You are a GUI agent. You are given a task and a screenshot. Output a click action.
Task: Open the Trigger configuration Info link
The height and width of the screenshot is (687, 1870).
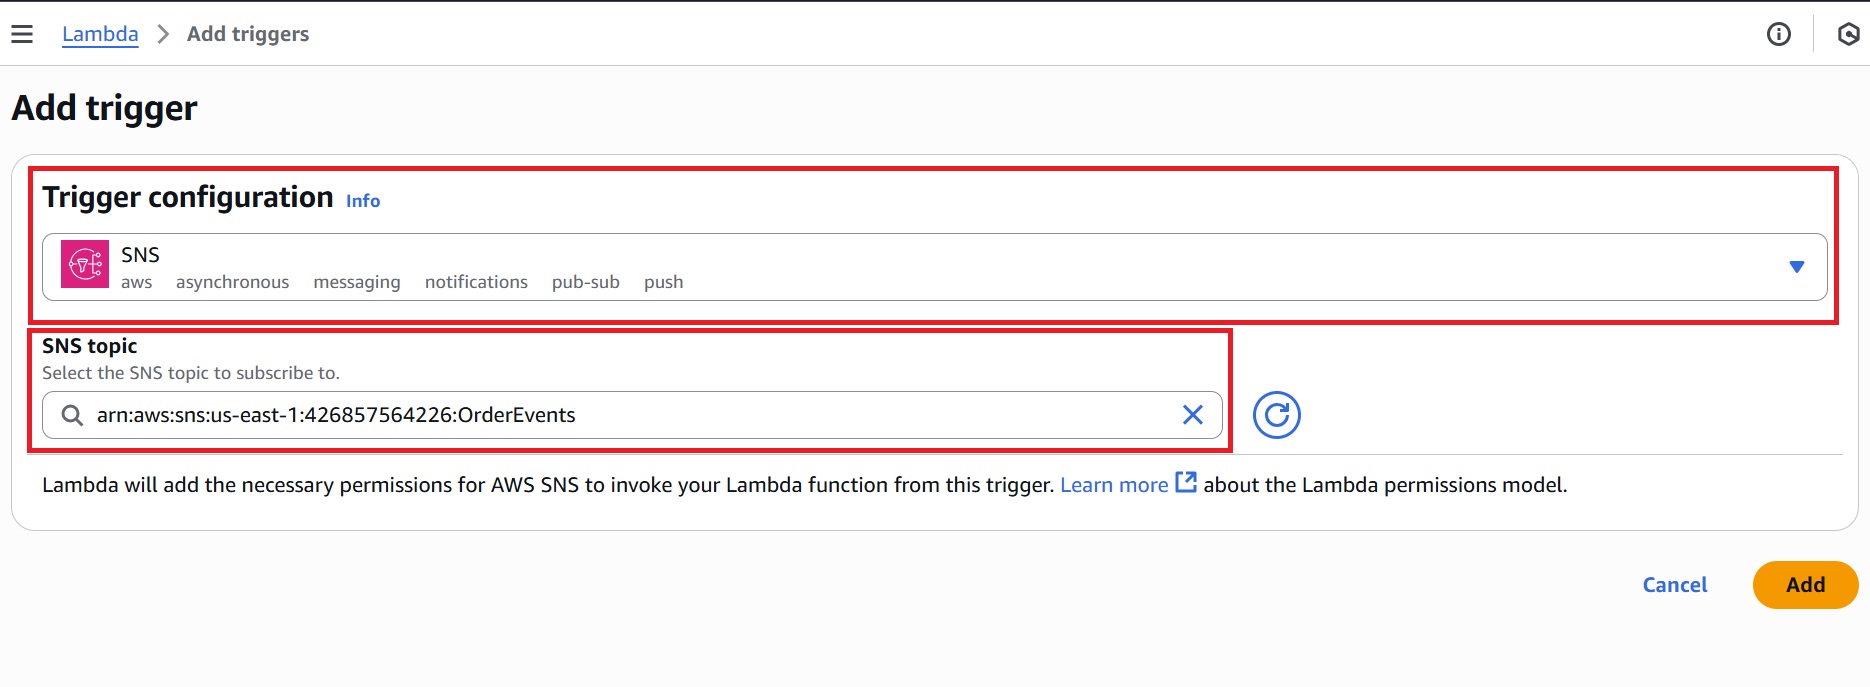(x=363, y=201)
